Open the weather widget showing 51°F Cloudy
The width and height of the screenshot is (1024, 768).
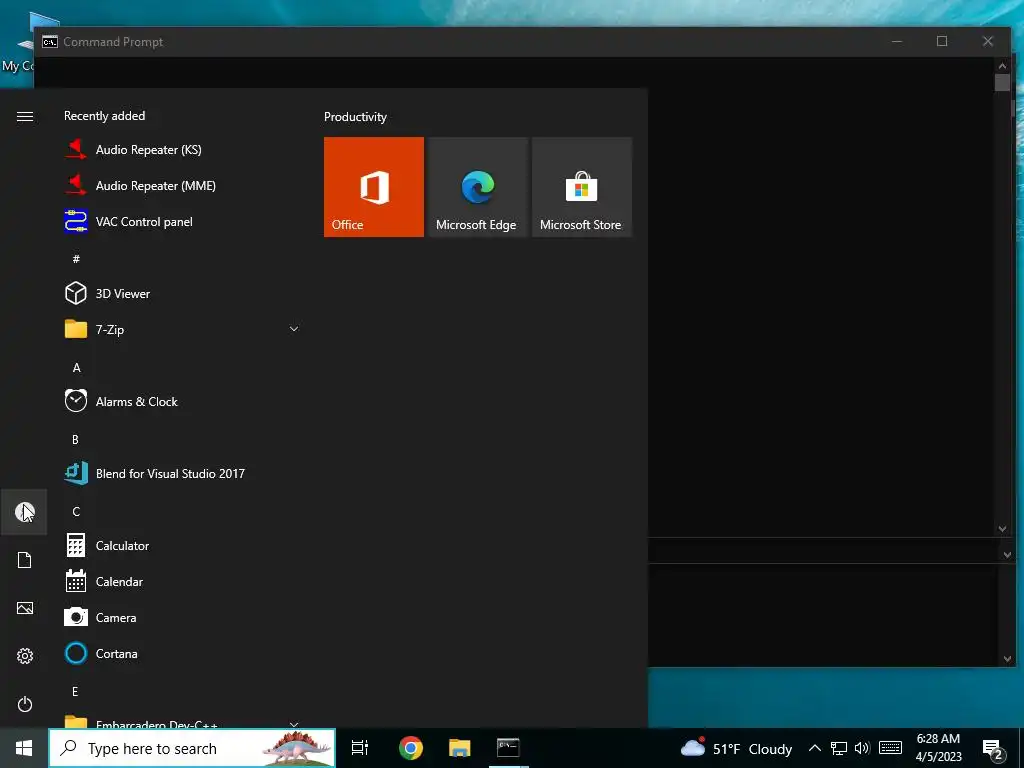pos(736,748)
